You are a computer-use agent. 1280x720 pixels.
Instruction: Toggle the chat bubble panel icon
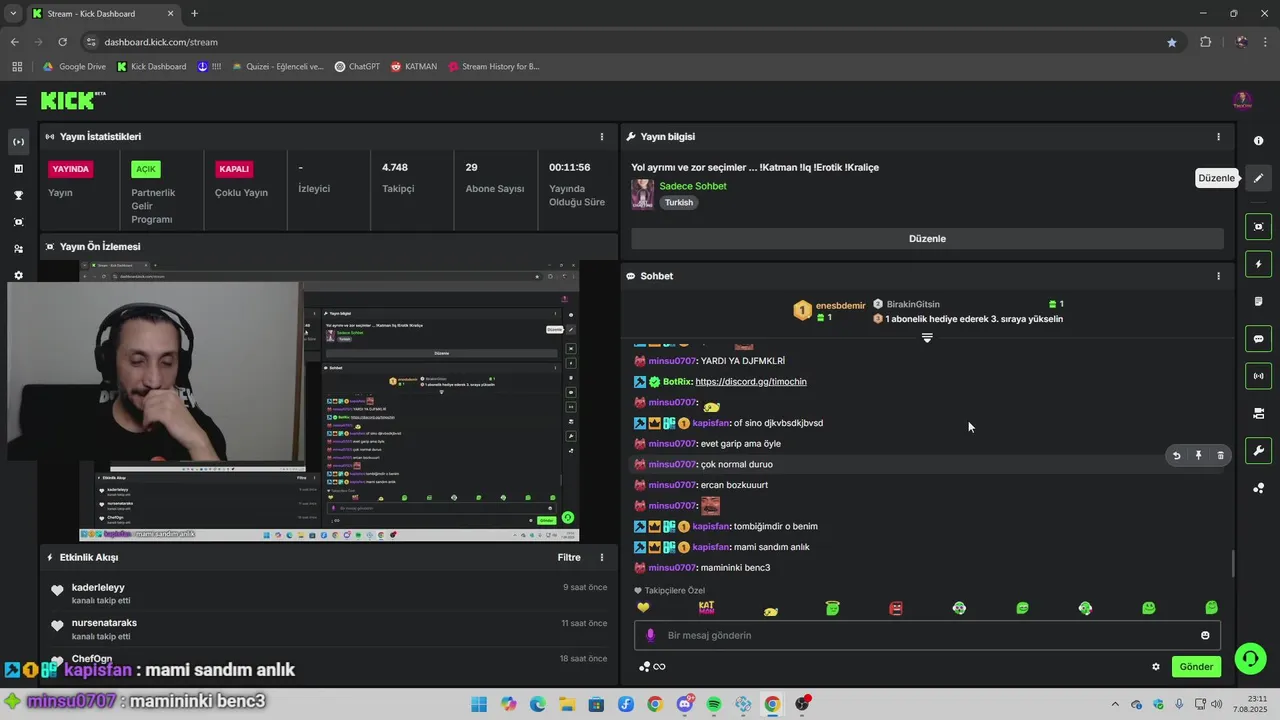click(1258, 339)
